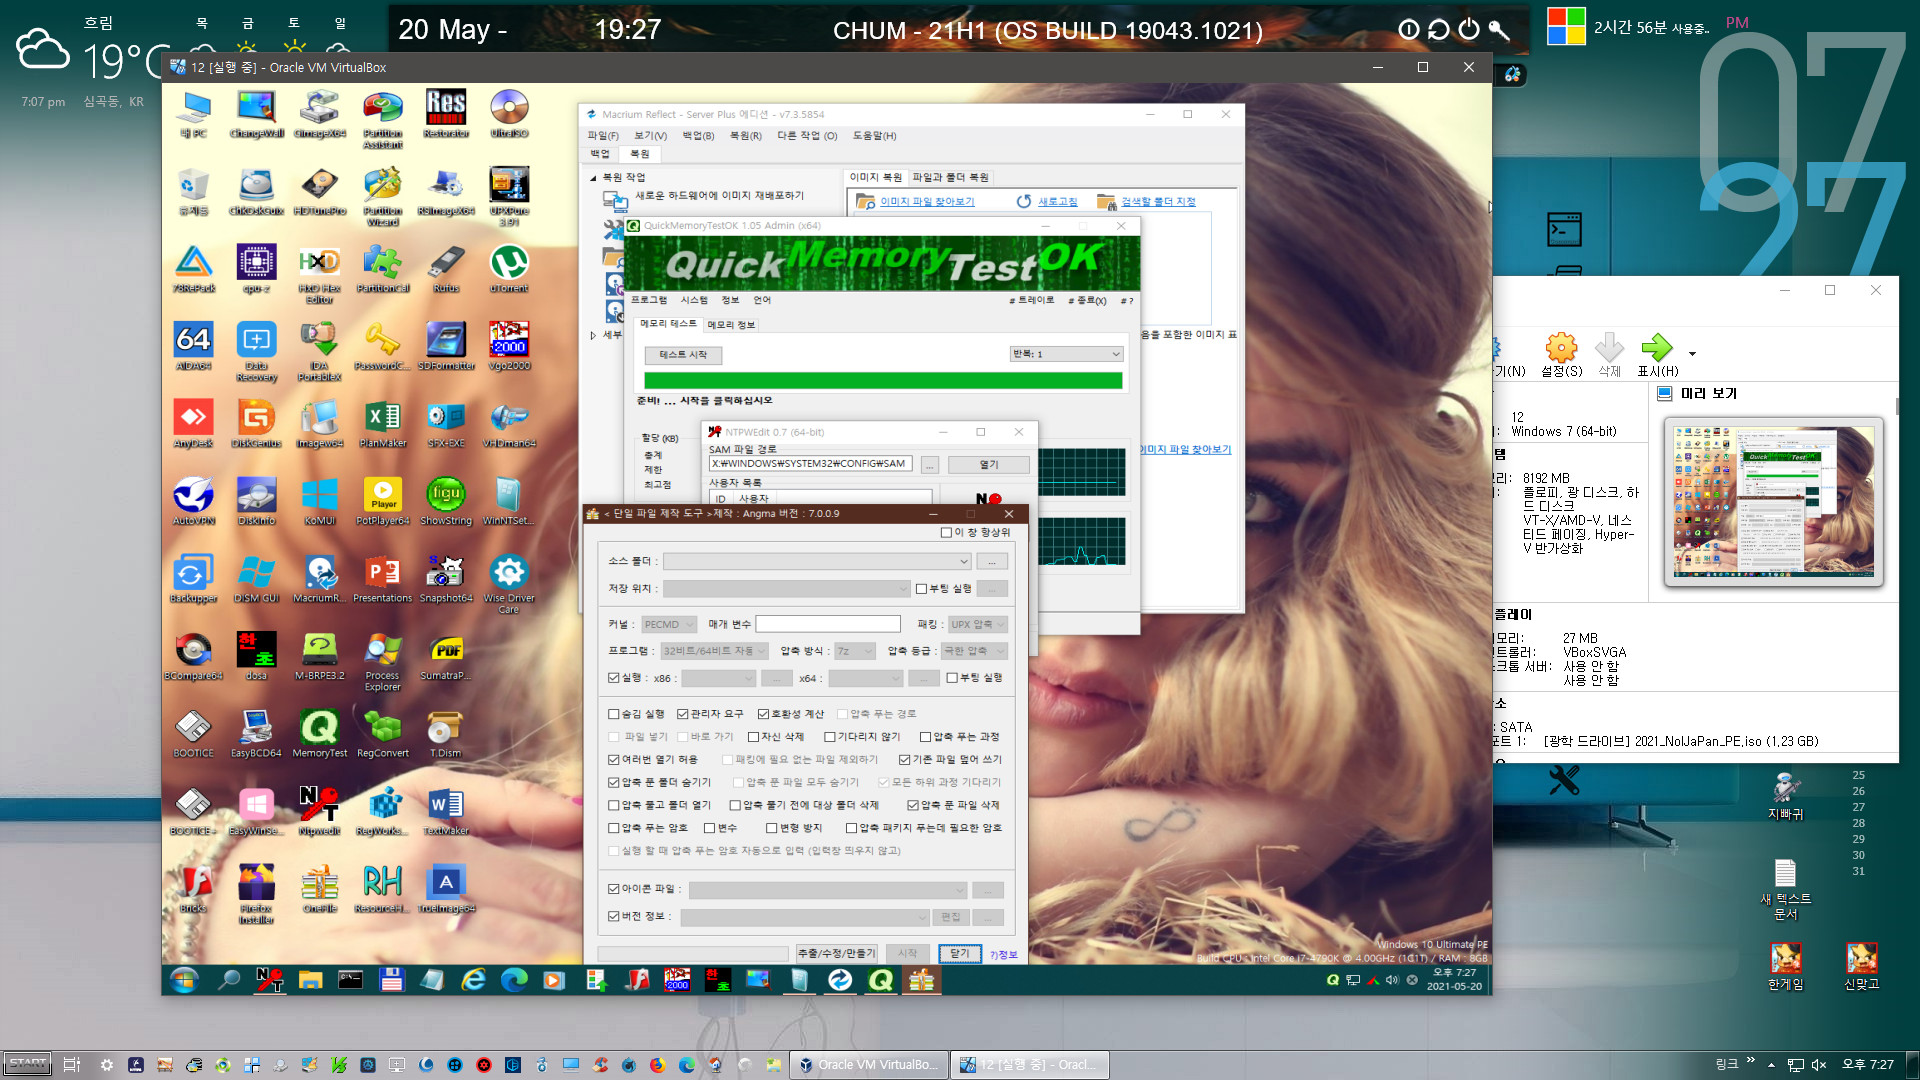
Task: Uncheck the '관리자 요구' checkbox
Action: 683,714
